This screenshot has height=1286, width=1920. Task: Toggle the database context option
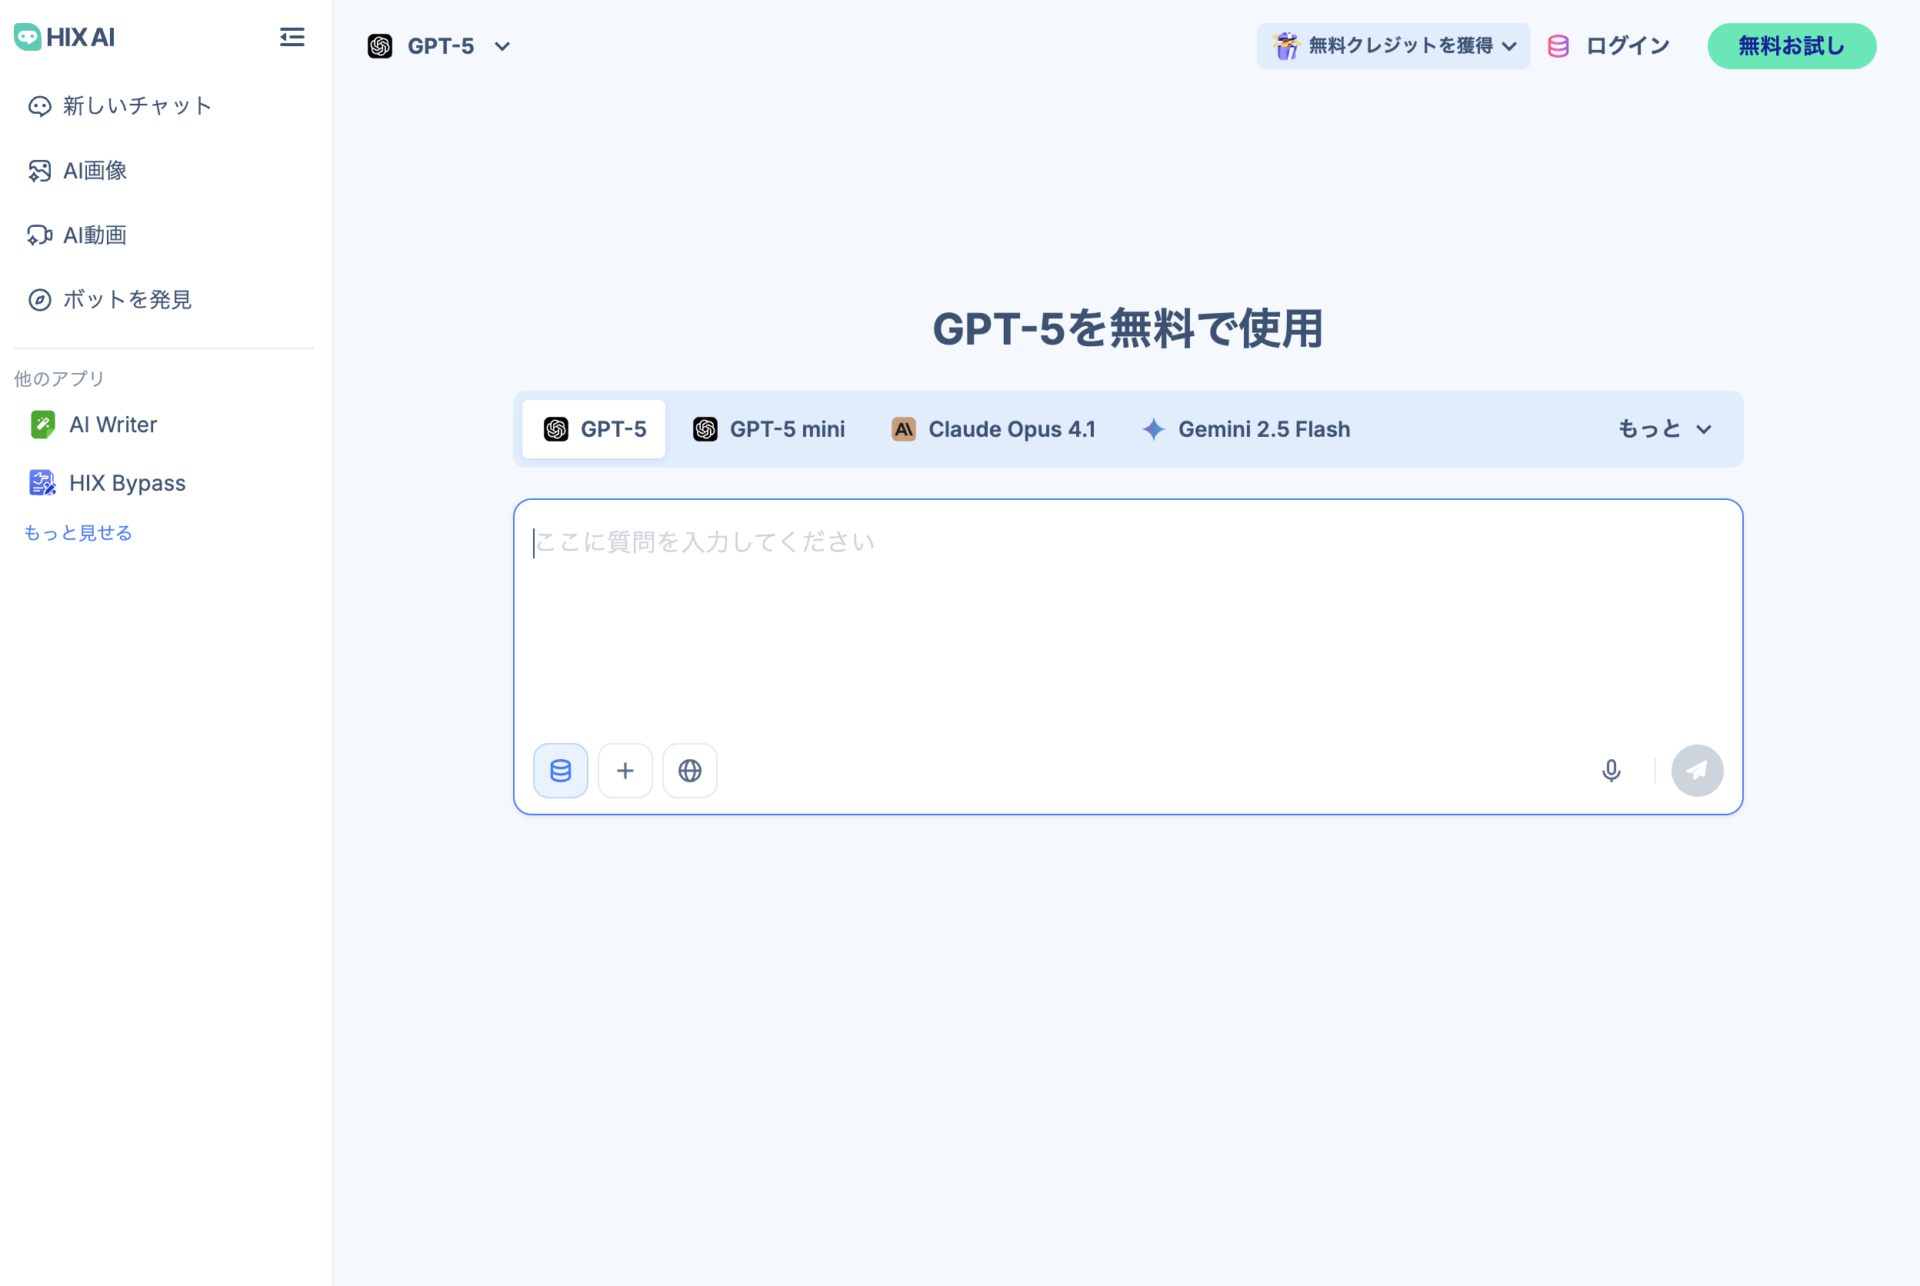[x=560, y=770]
